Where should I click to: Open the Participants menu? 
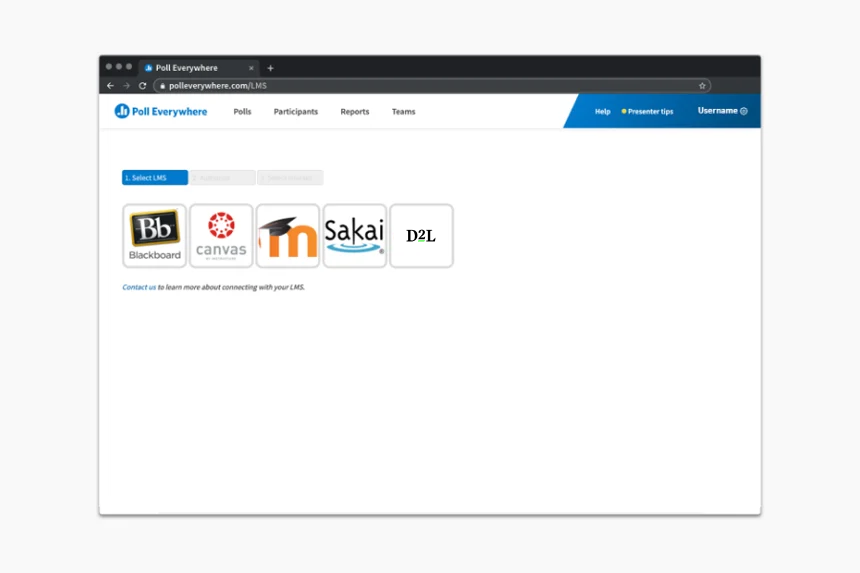[296, 111]
